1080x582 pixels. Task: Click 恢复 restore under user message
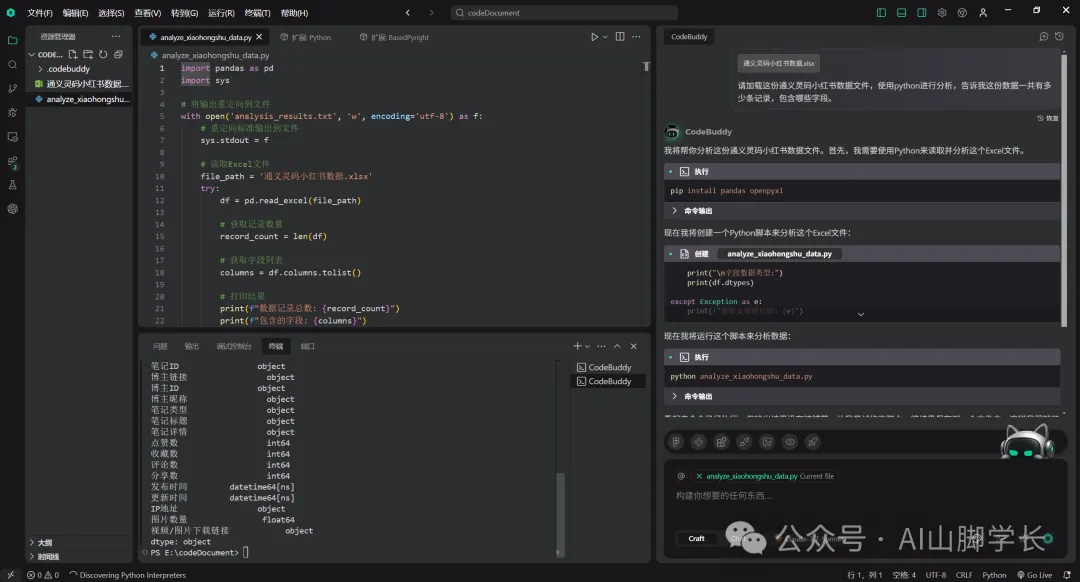[1048, 118]
